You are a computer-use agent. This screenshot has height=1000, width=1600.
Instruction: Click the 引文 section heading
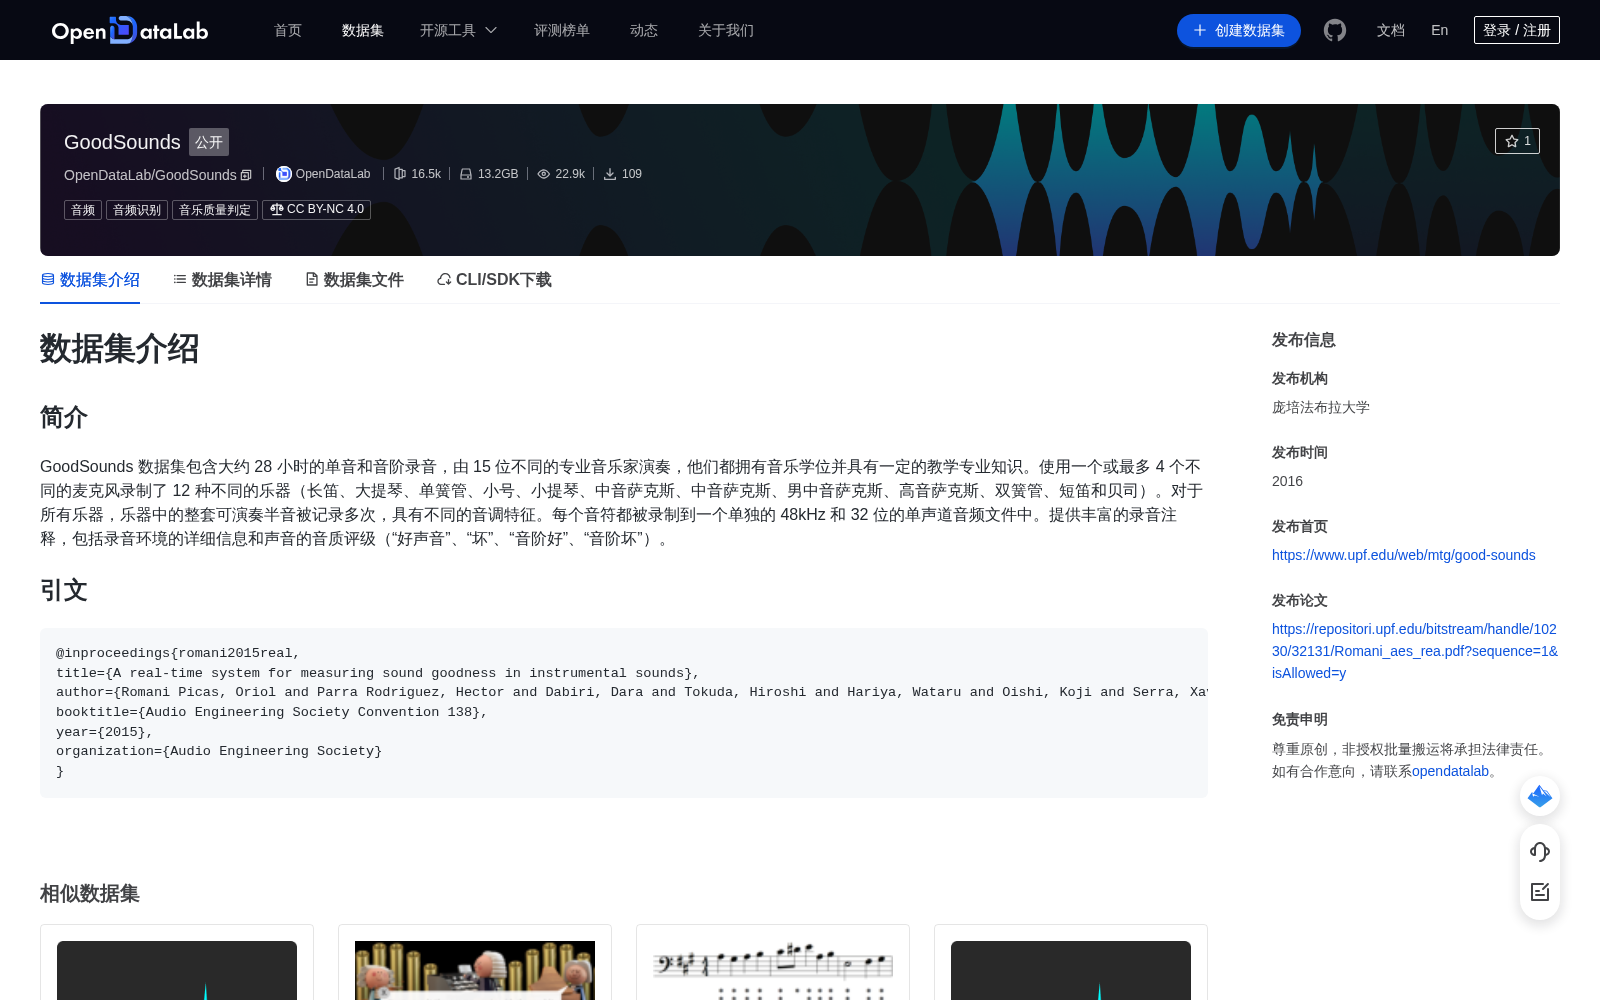(x=64, y=590)
